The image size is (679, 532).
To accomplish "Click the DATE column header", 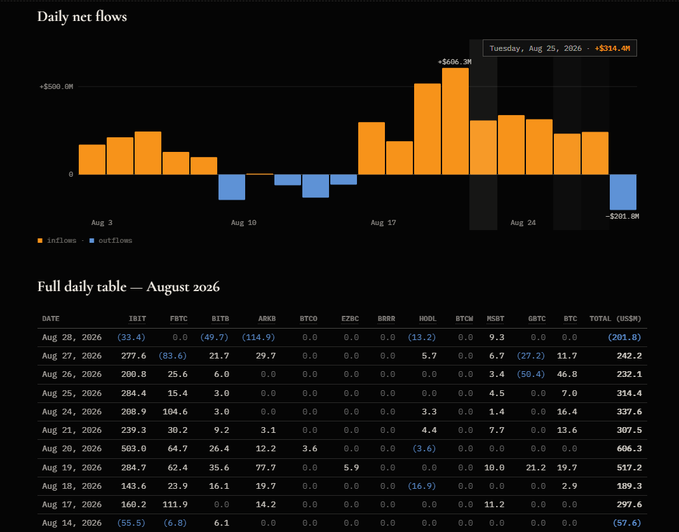I will click(x=51, y=319).
